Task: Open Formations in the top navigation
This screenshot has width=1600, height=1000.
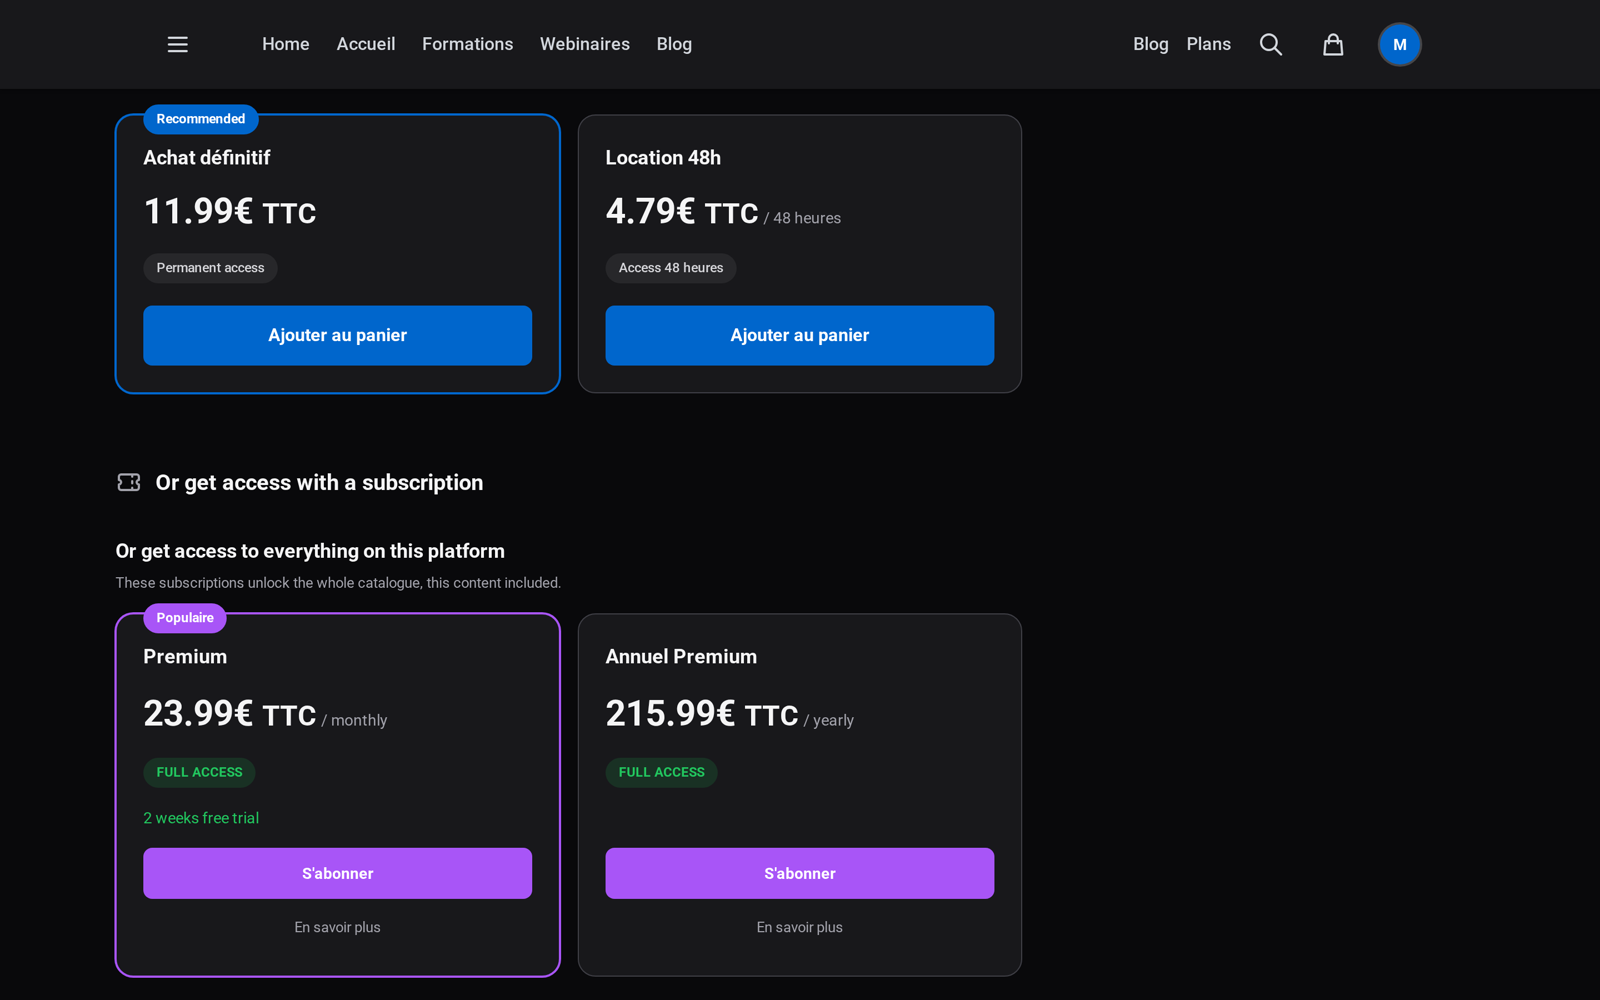Action: [467, 44]
